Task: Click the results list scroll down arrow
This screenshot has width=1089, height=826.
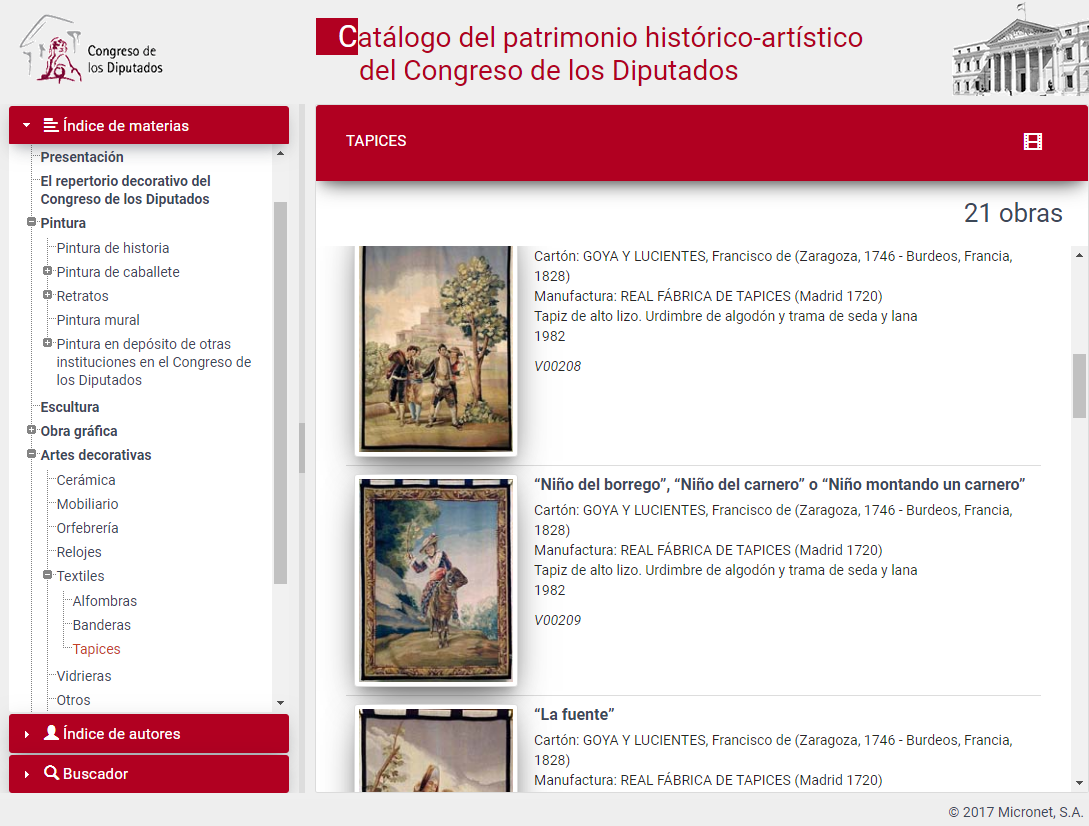Action: pos(1079,783)
